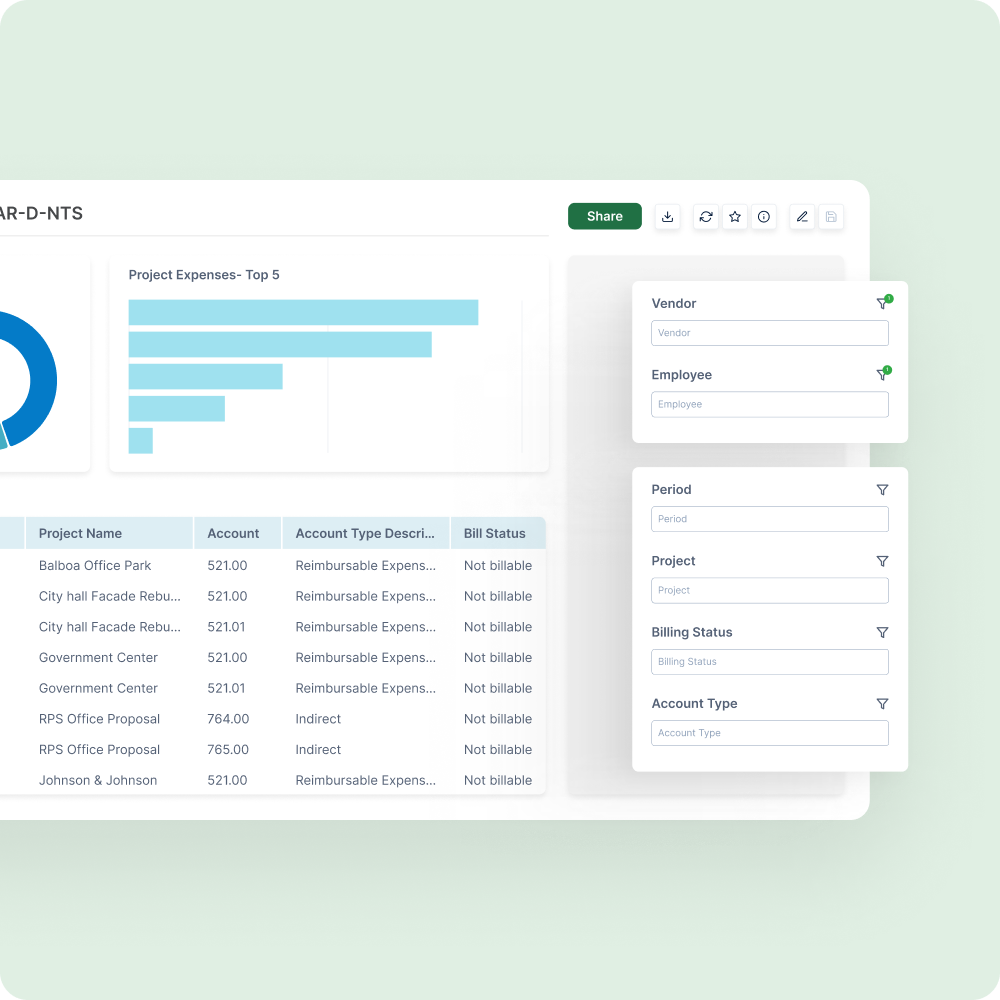
Task: Expand the Account Type dropdown field
Action: click(x=769, y=733)
